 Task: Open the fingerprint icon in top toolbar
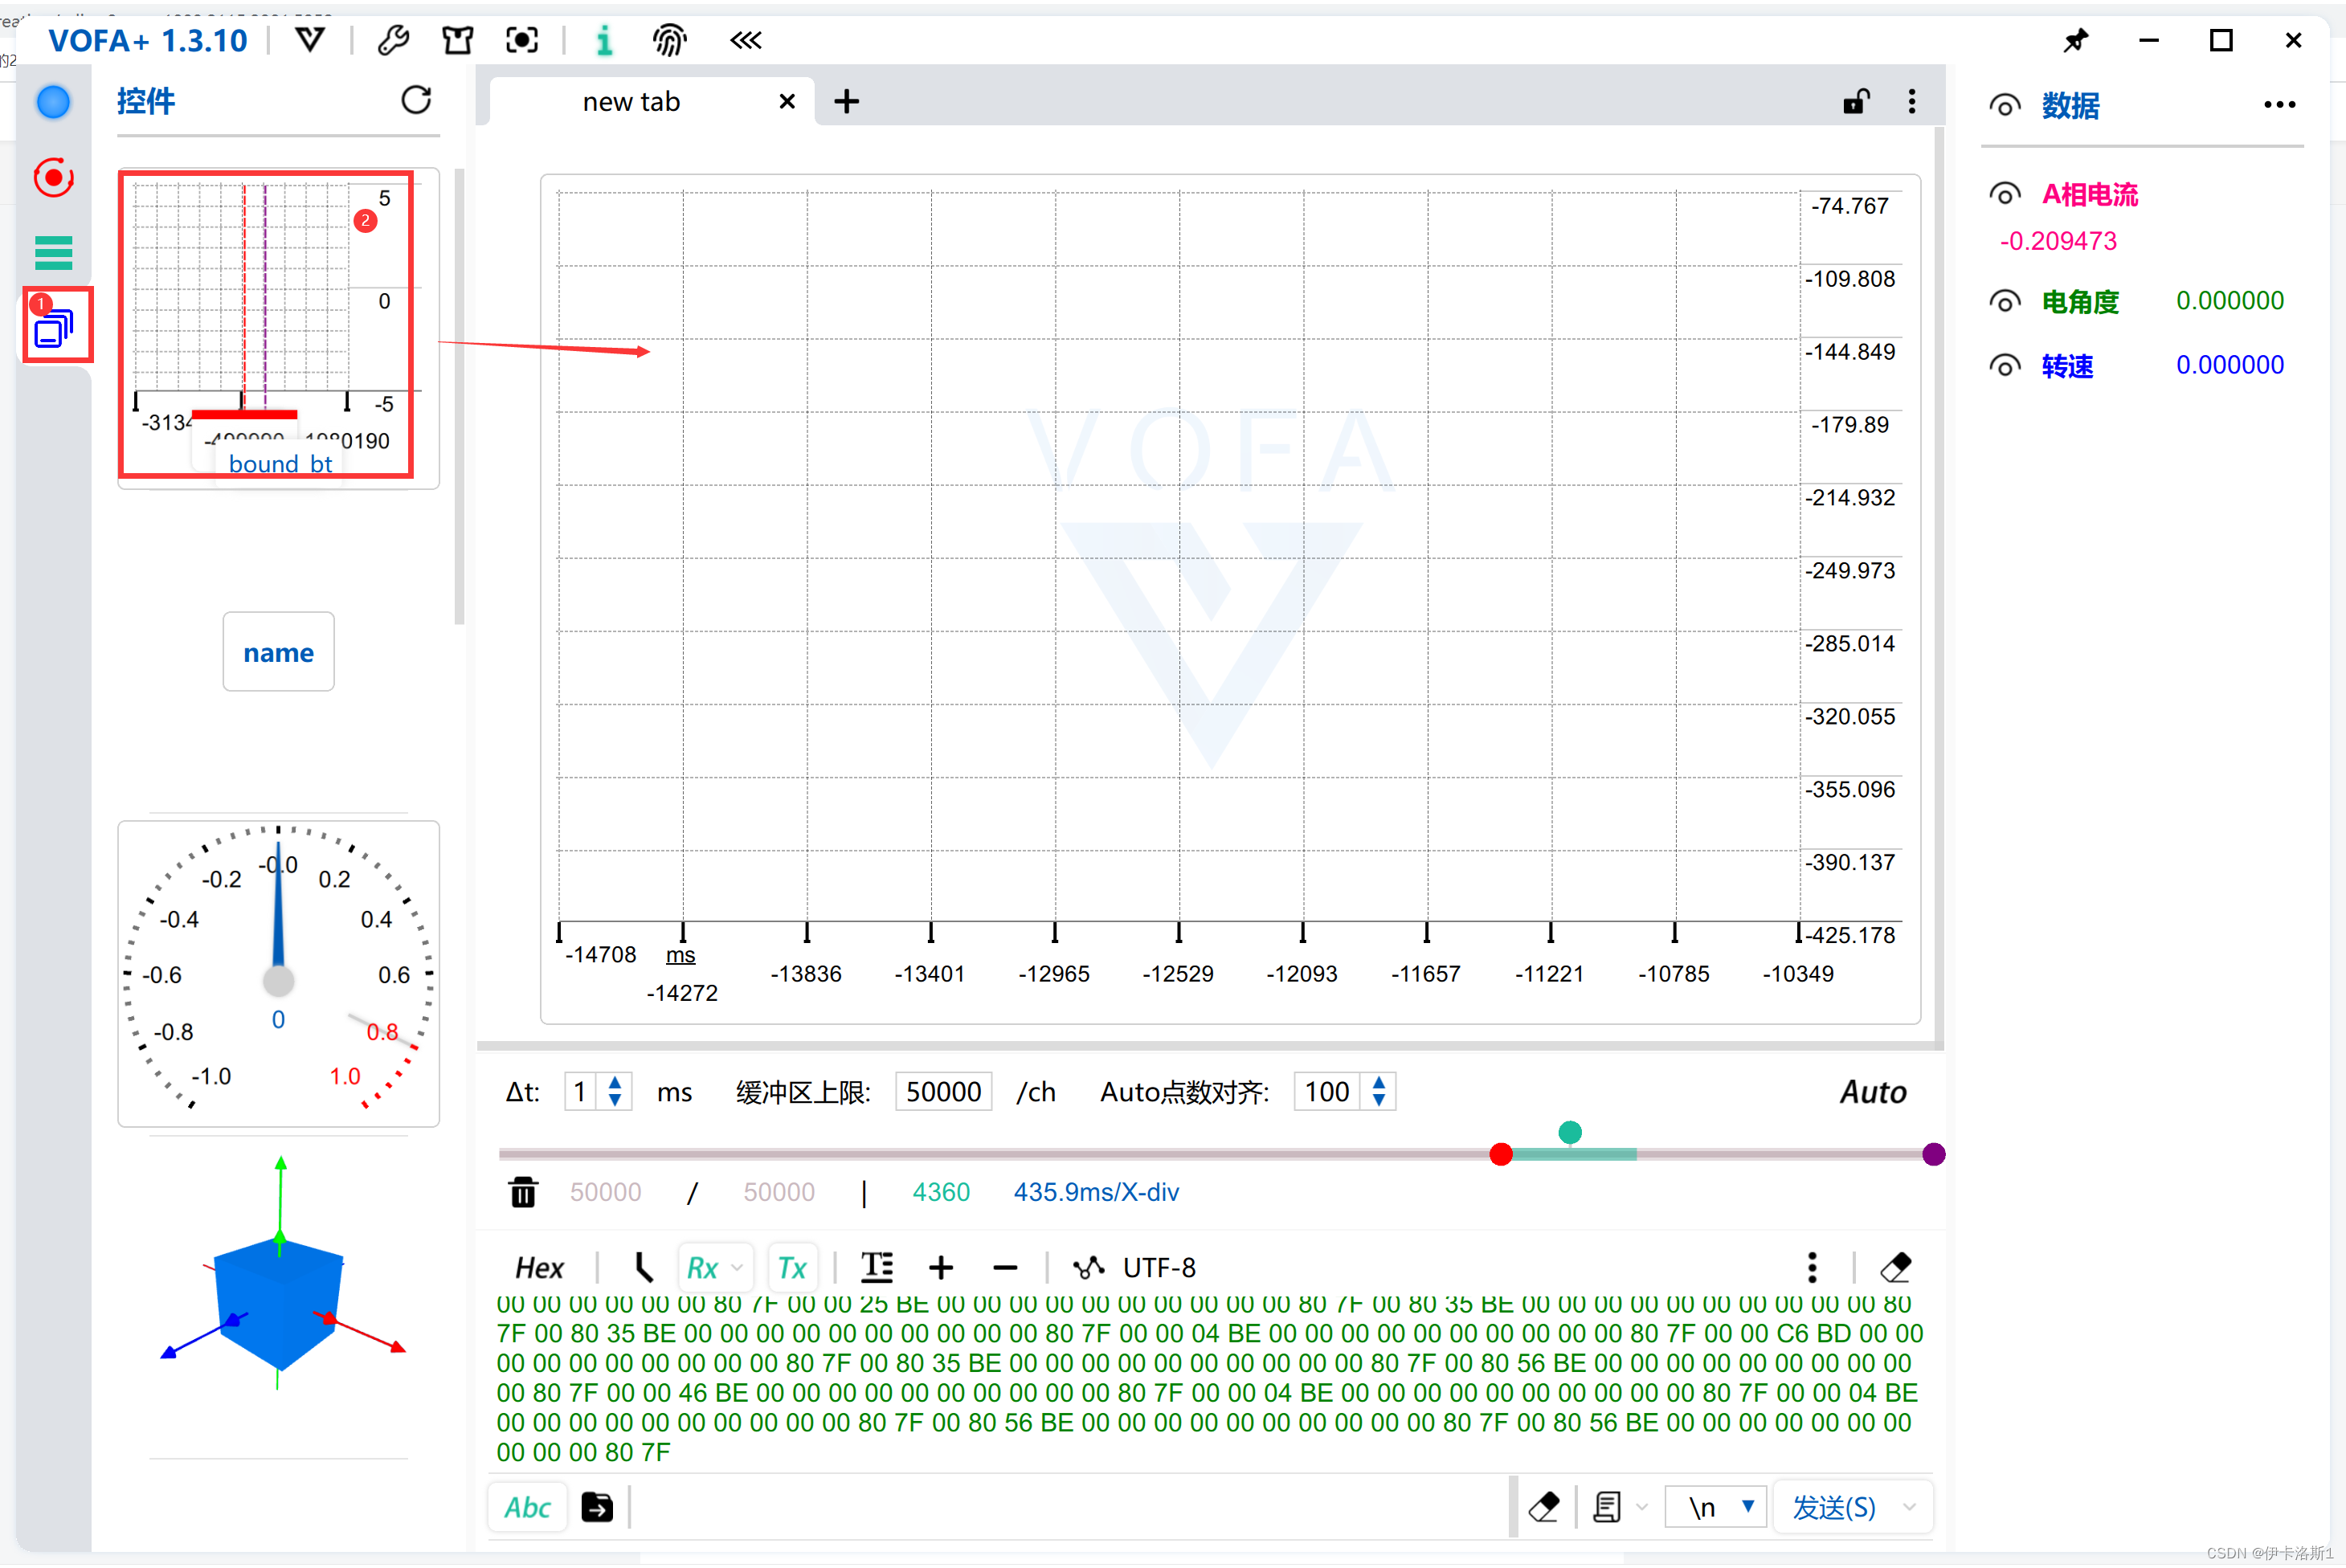pyautogui.click(x=669, y=40)
